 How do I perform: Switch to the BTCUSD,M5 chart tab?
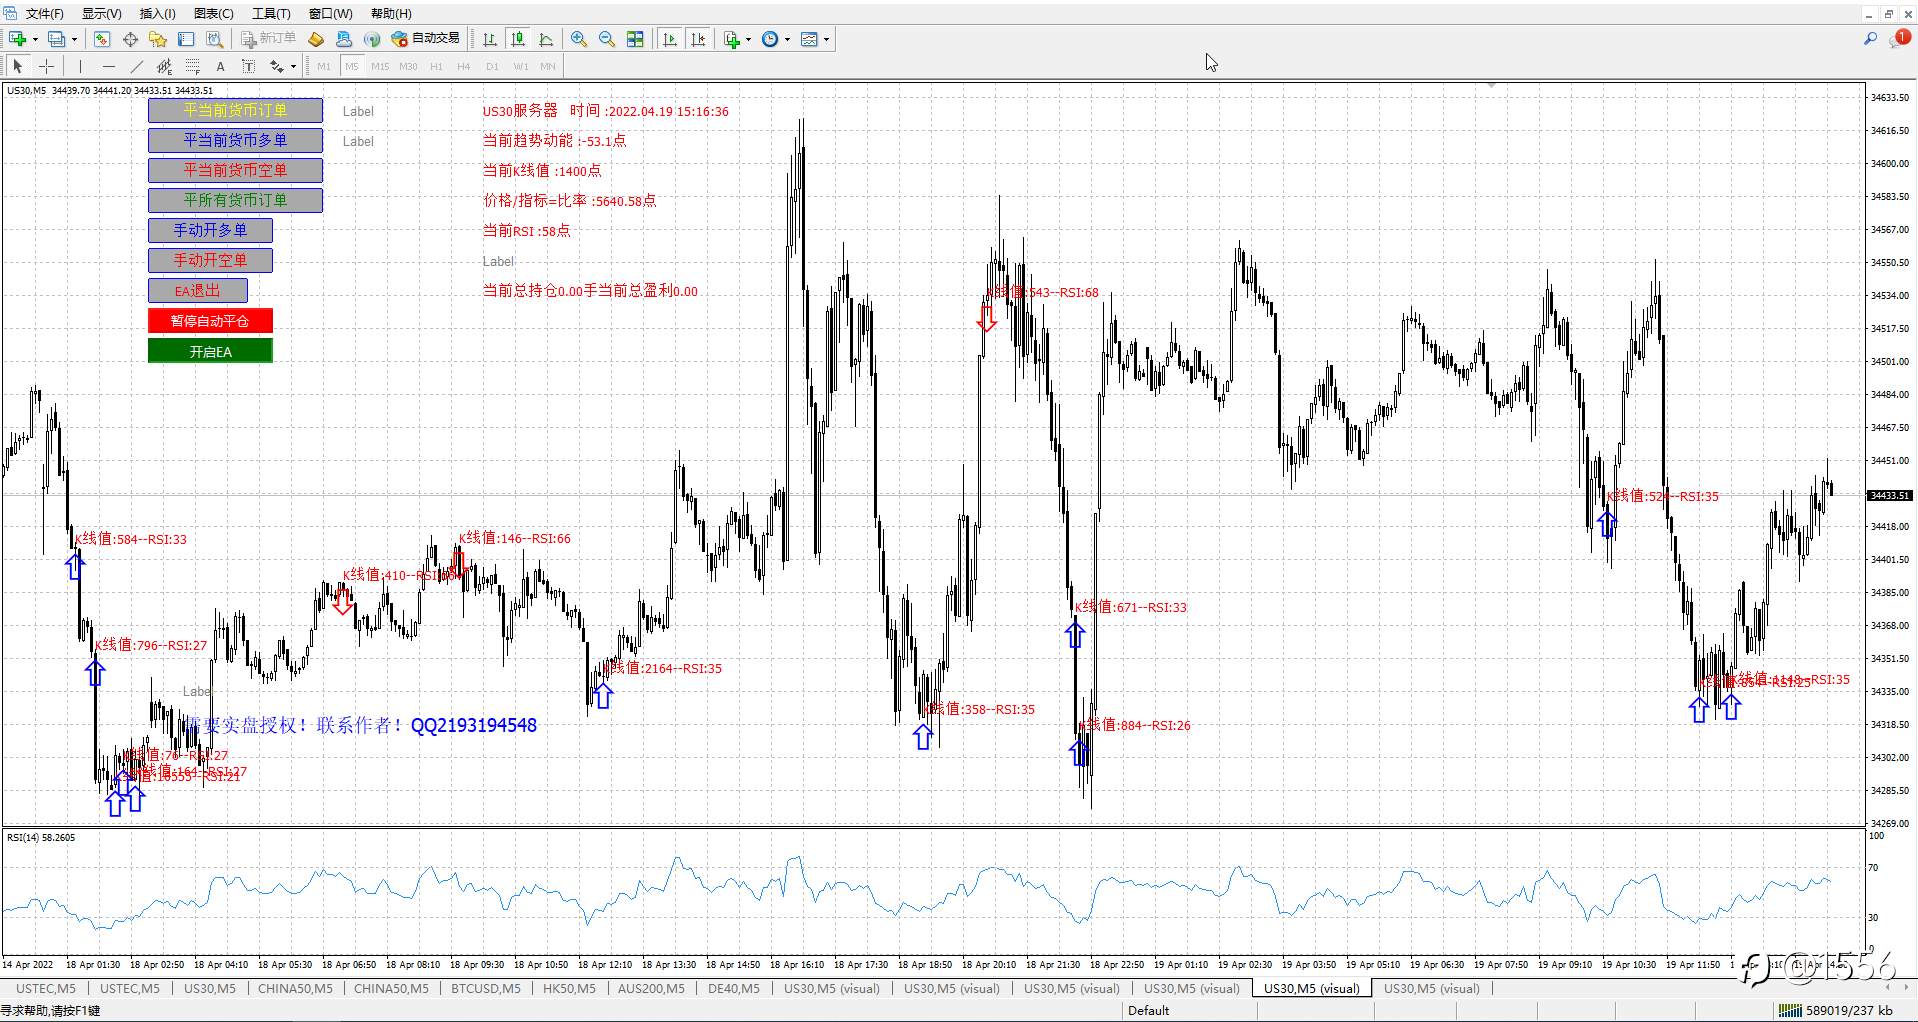click(485, 988)
